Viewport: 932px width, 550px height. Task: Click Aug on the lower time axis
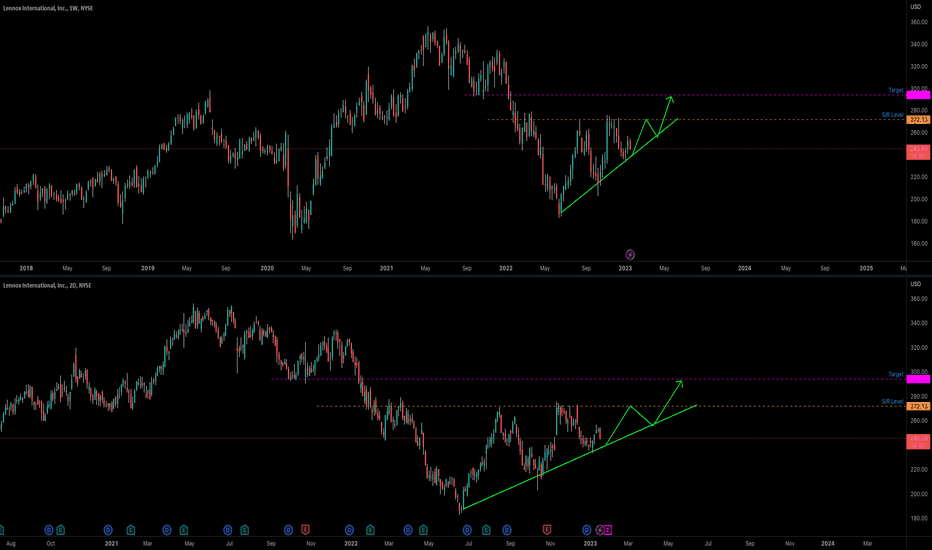coord(11,543)
